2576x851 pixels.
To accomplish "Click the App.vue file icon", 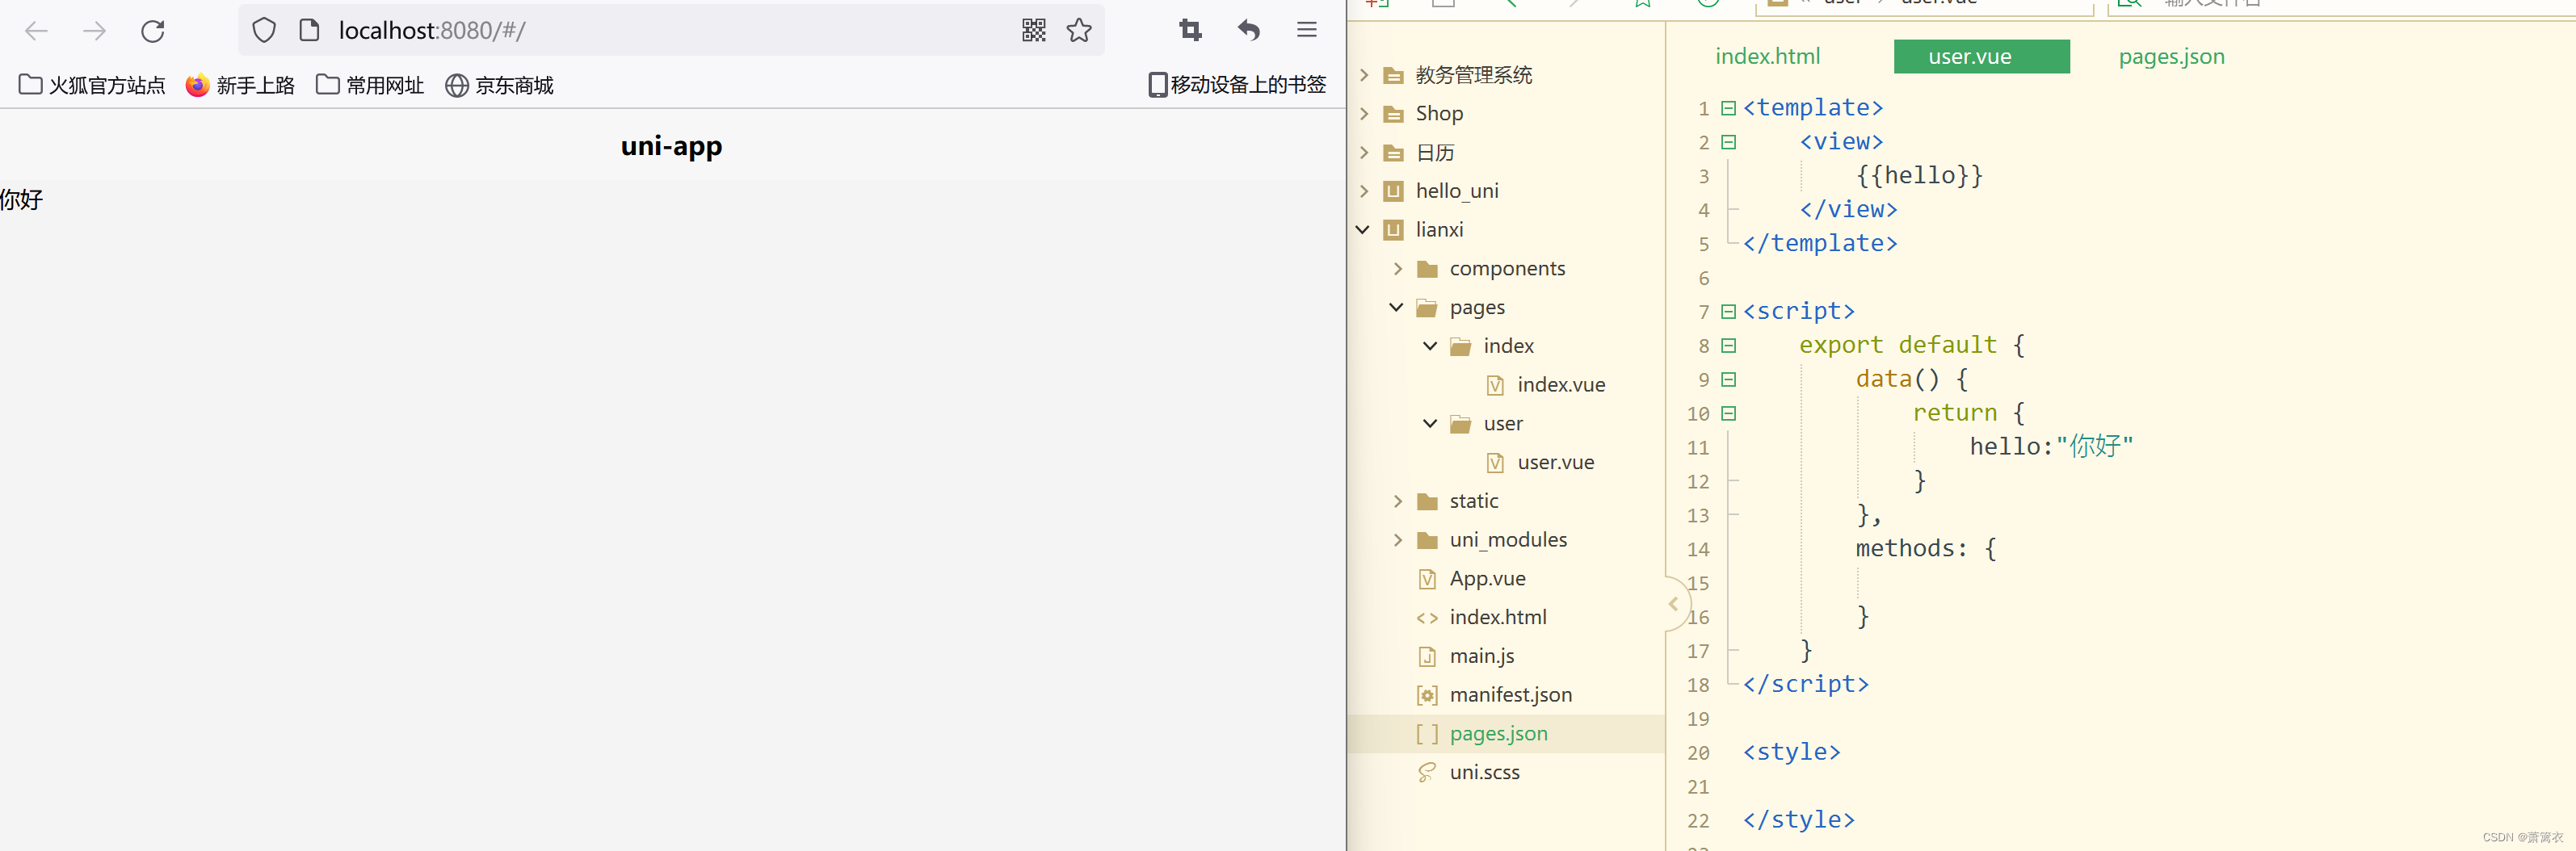I will tap(1427, 579).
